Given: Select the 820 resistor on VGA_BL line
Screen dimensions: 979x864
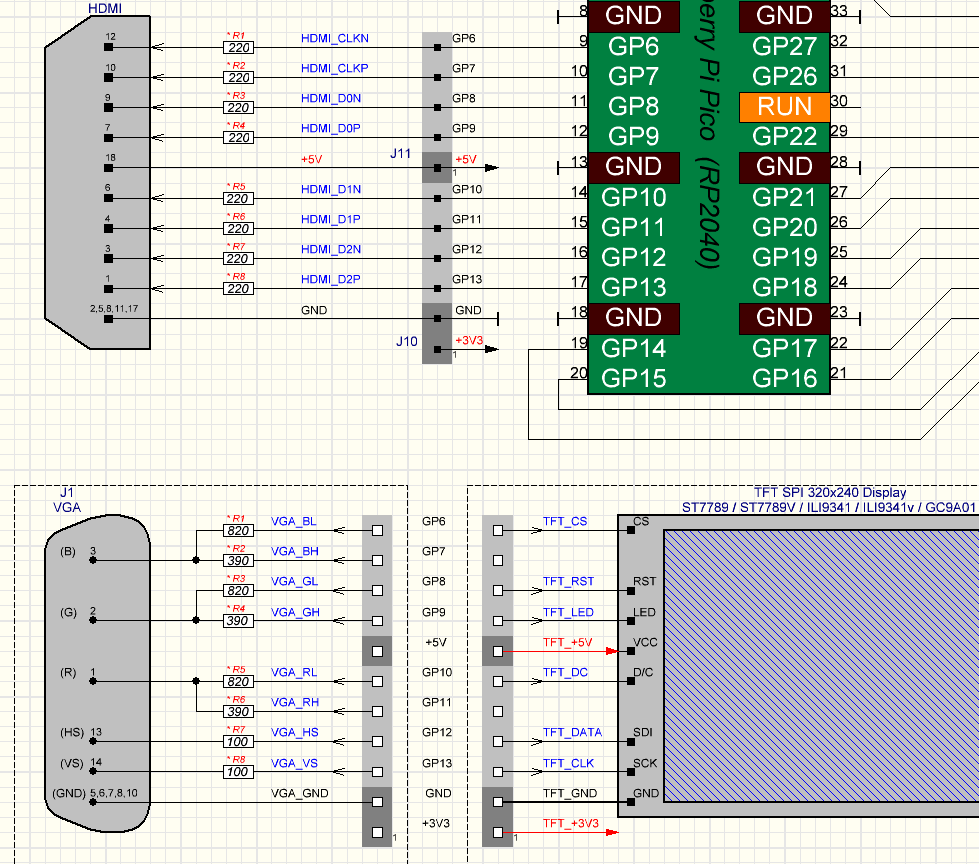Looking at the screenshot, I should (x=238, y=531).
